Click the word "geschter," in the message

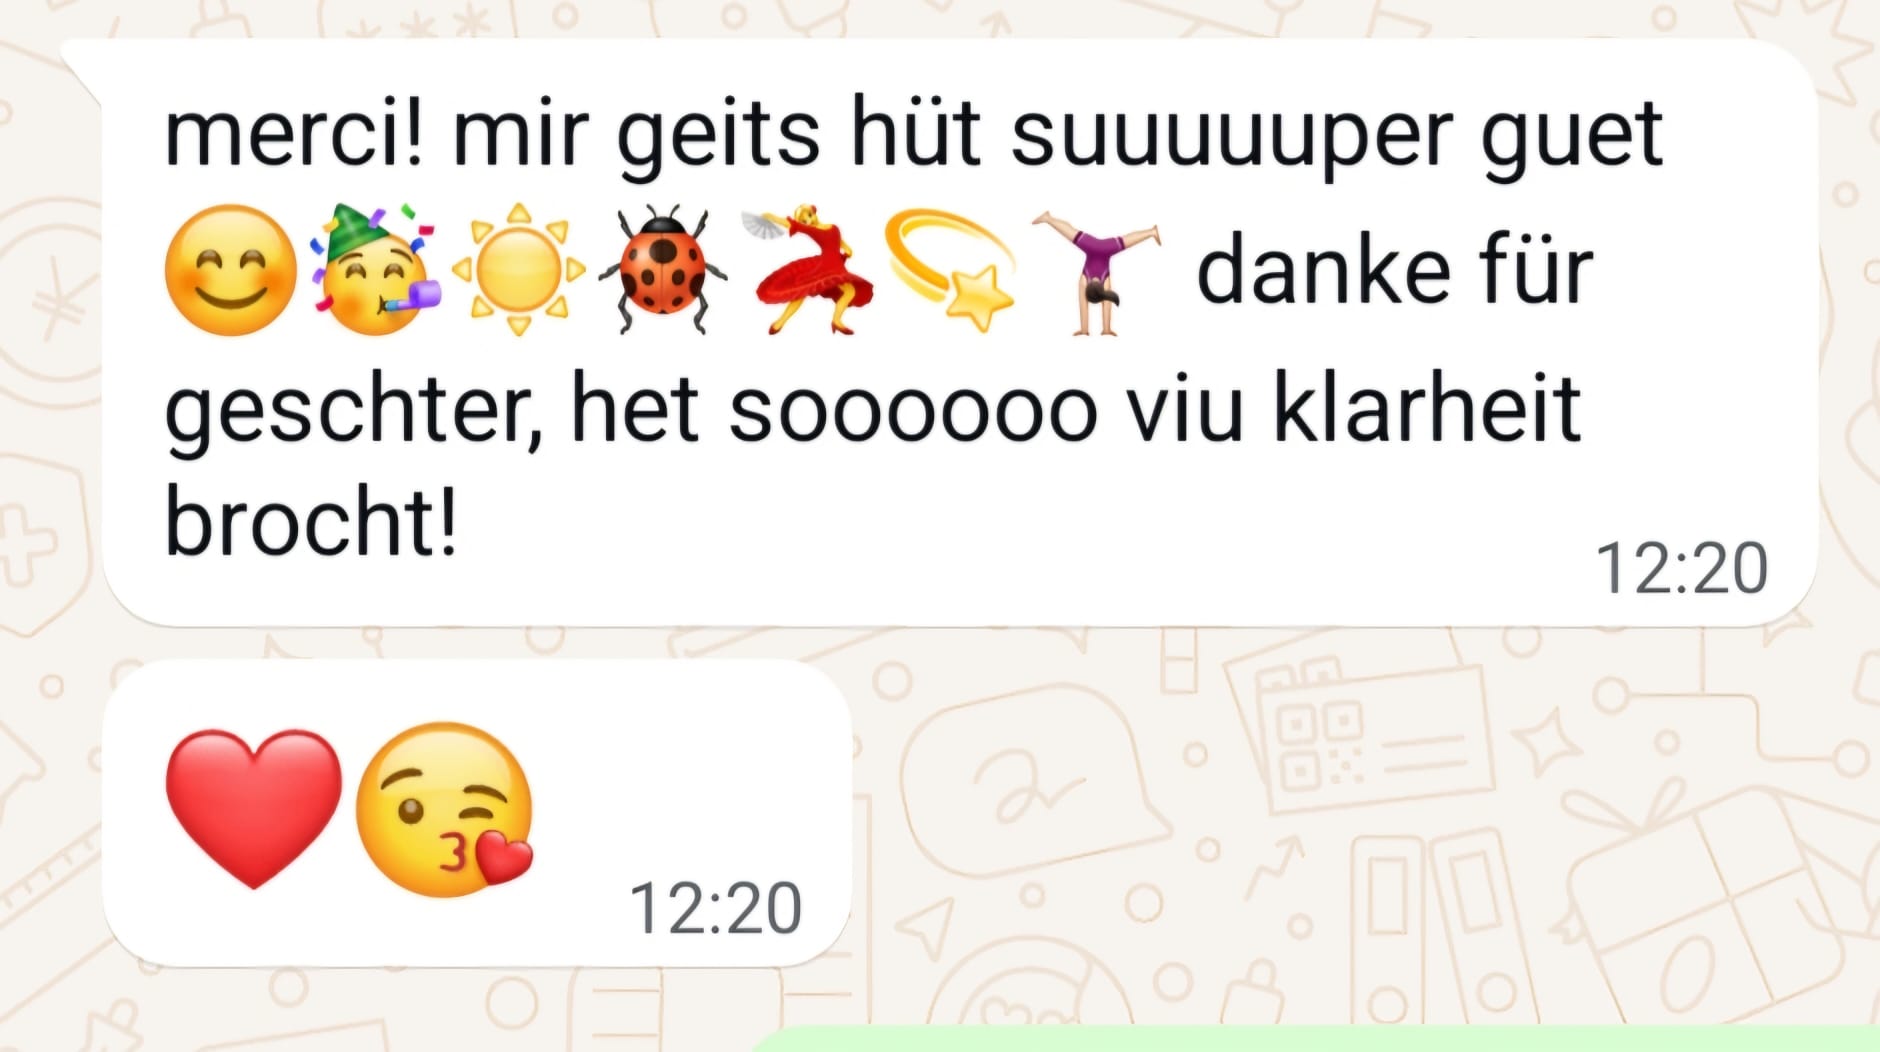(x=353, y=412)
